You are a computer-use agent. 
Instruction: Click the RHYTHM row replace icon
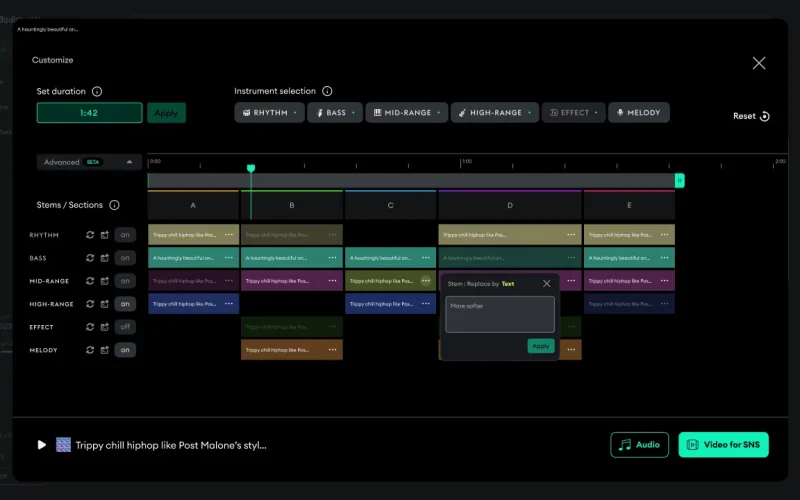click(x=105, y=235)
